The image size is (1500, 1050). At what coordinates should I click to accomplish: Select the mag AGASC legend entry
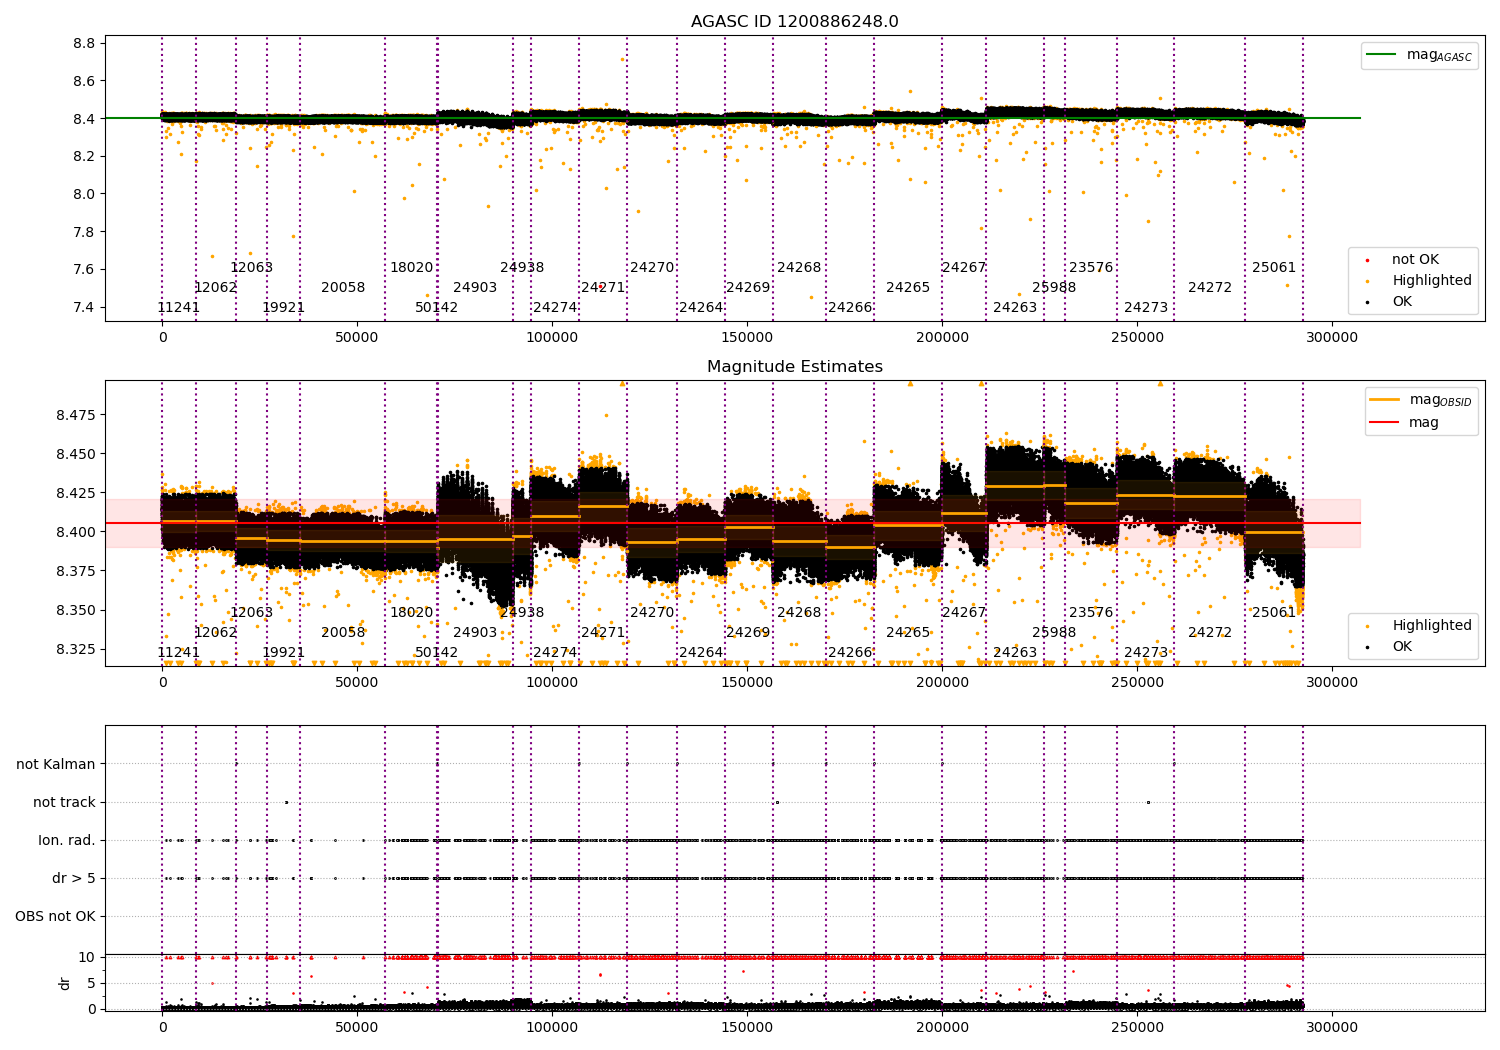click(1419, 55)
